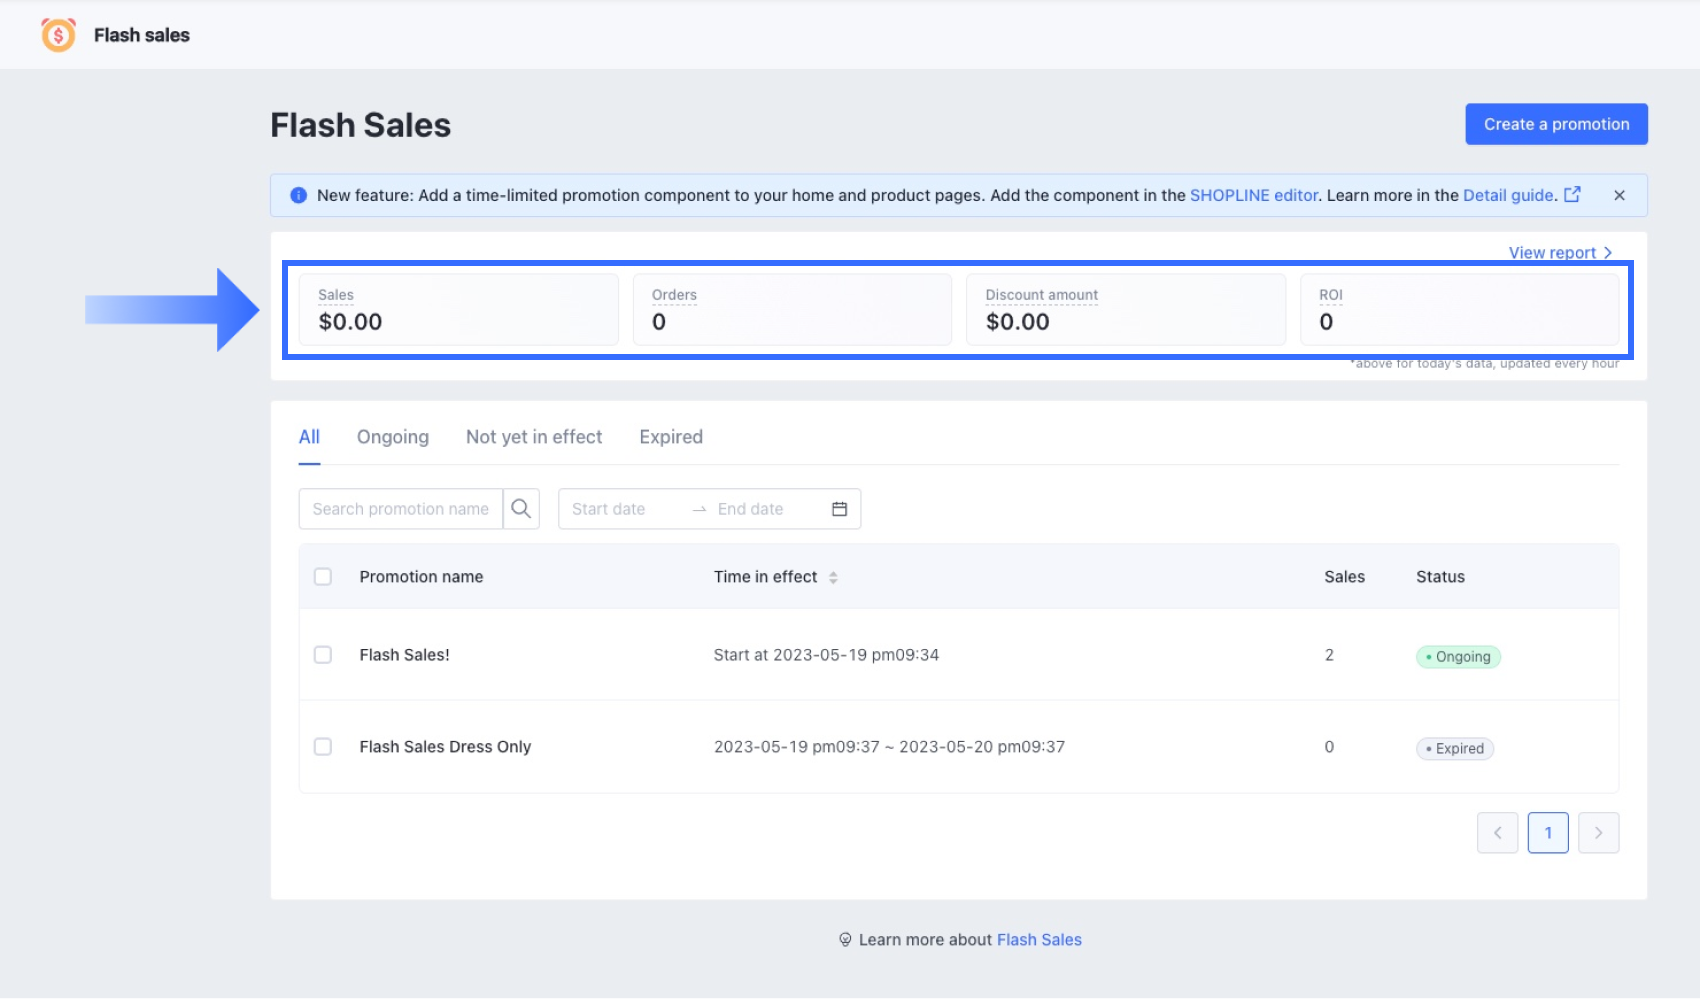Click the search magnifier icon

521,509
